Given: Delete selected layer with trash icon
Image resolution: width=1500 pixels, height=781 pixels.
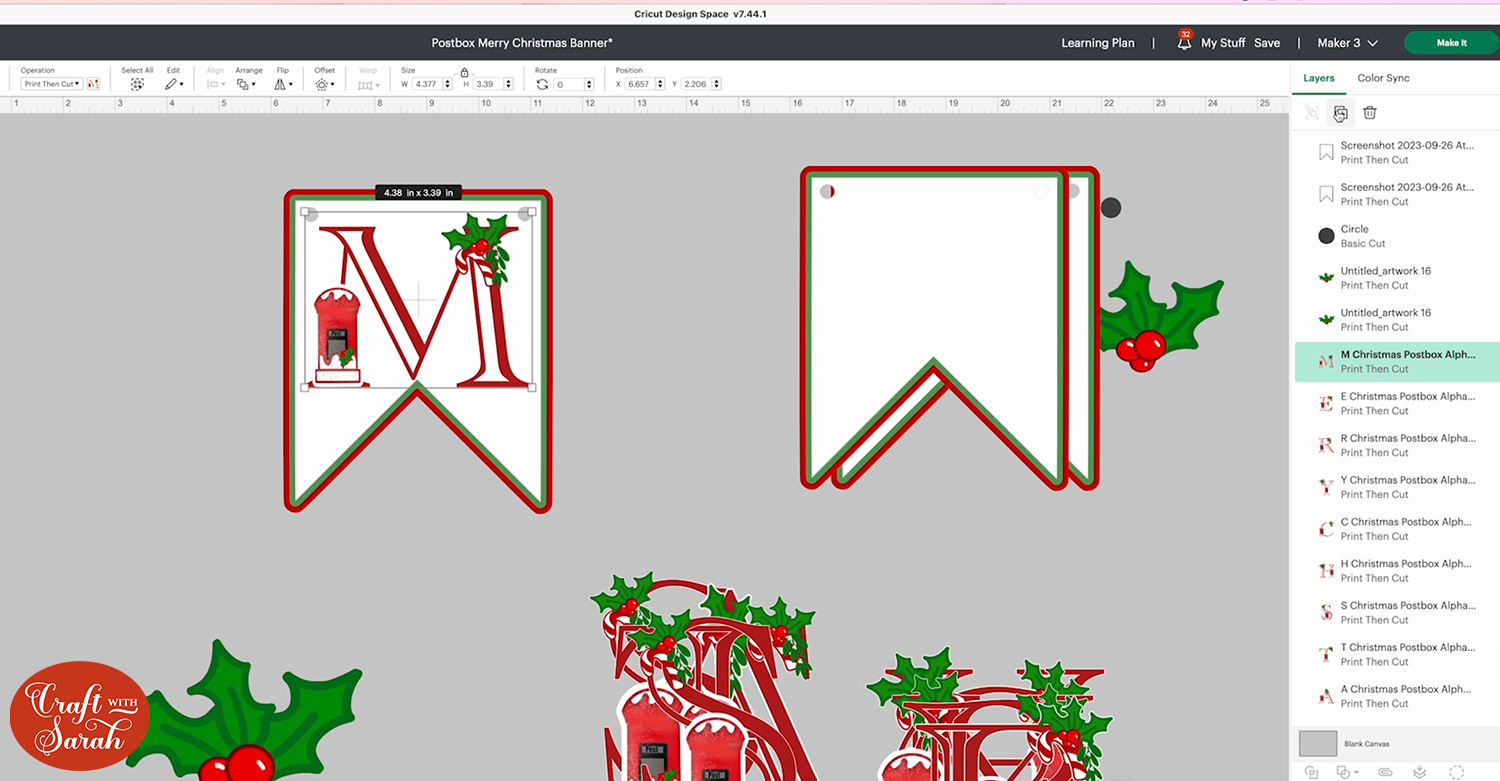Looking at the screenshot, I should tap(1369, 113).
